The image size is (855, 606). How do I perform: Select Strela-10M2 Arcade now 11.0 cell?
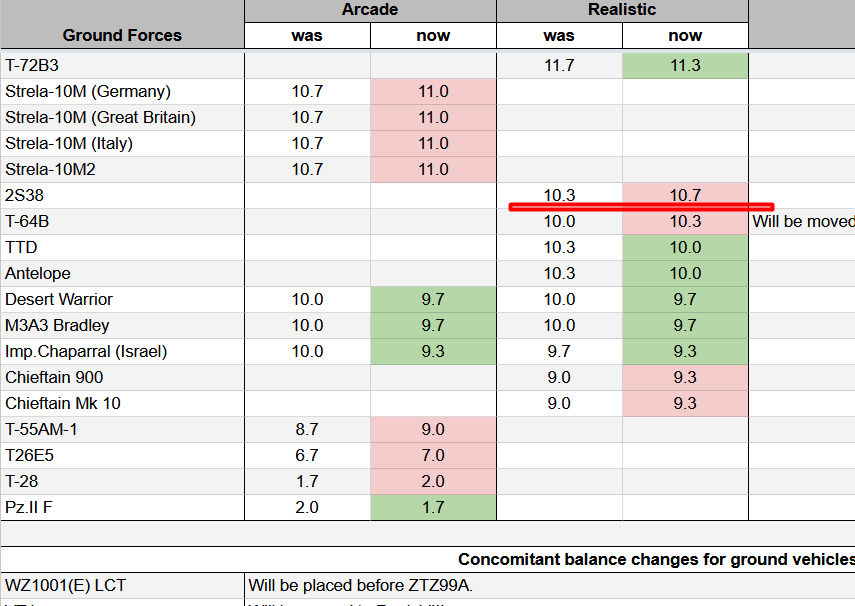pyautogui.click(x=433, y=169)
